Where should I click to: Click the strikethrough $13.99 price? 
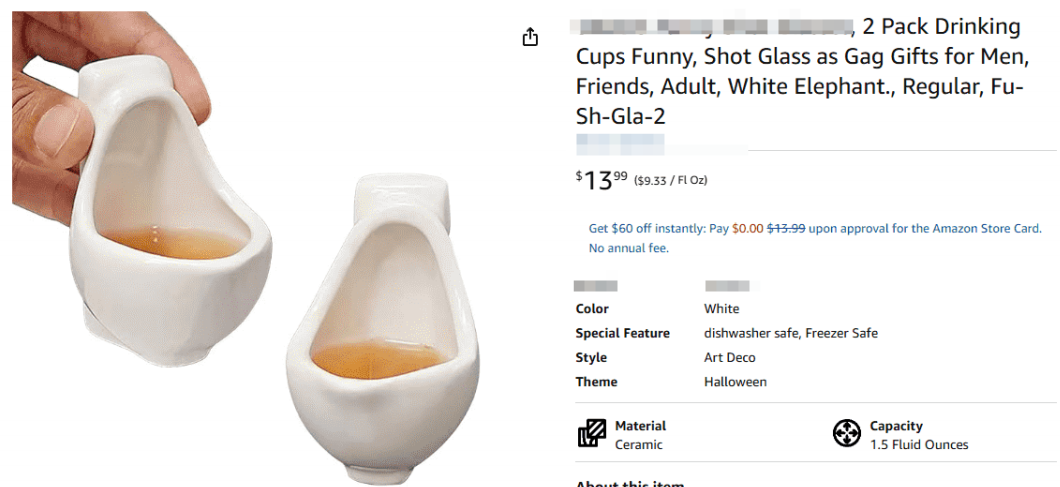coord(785,229)
